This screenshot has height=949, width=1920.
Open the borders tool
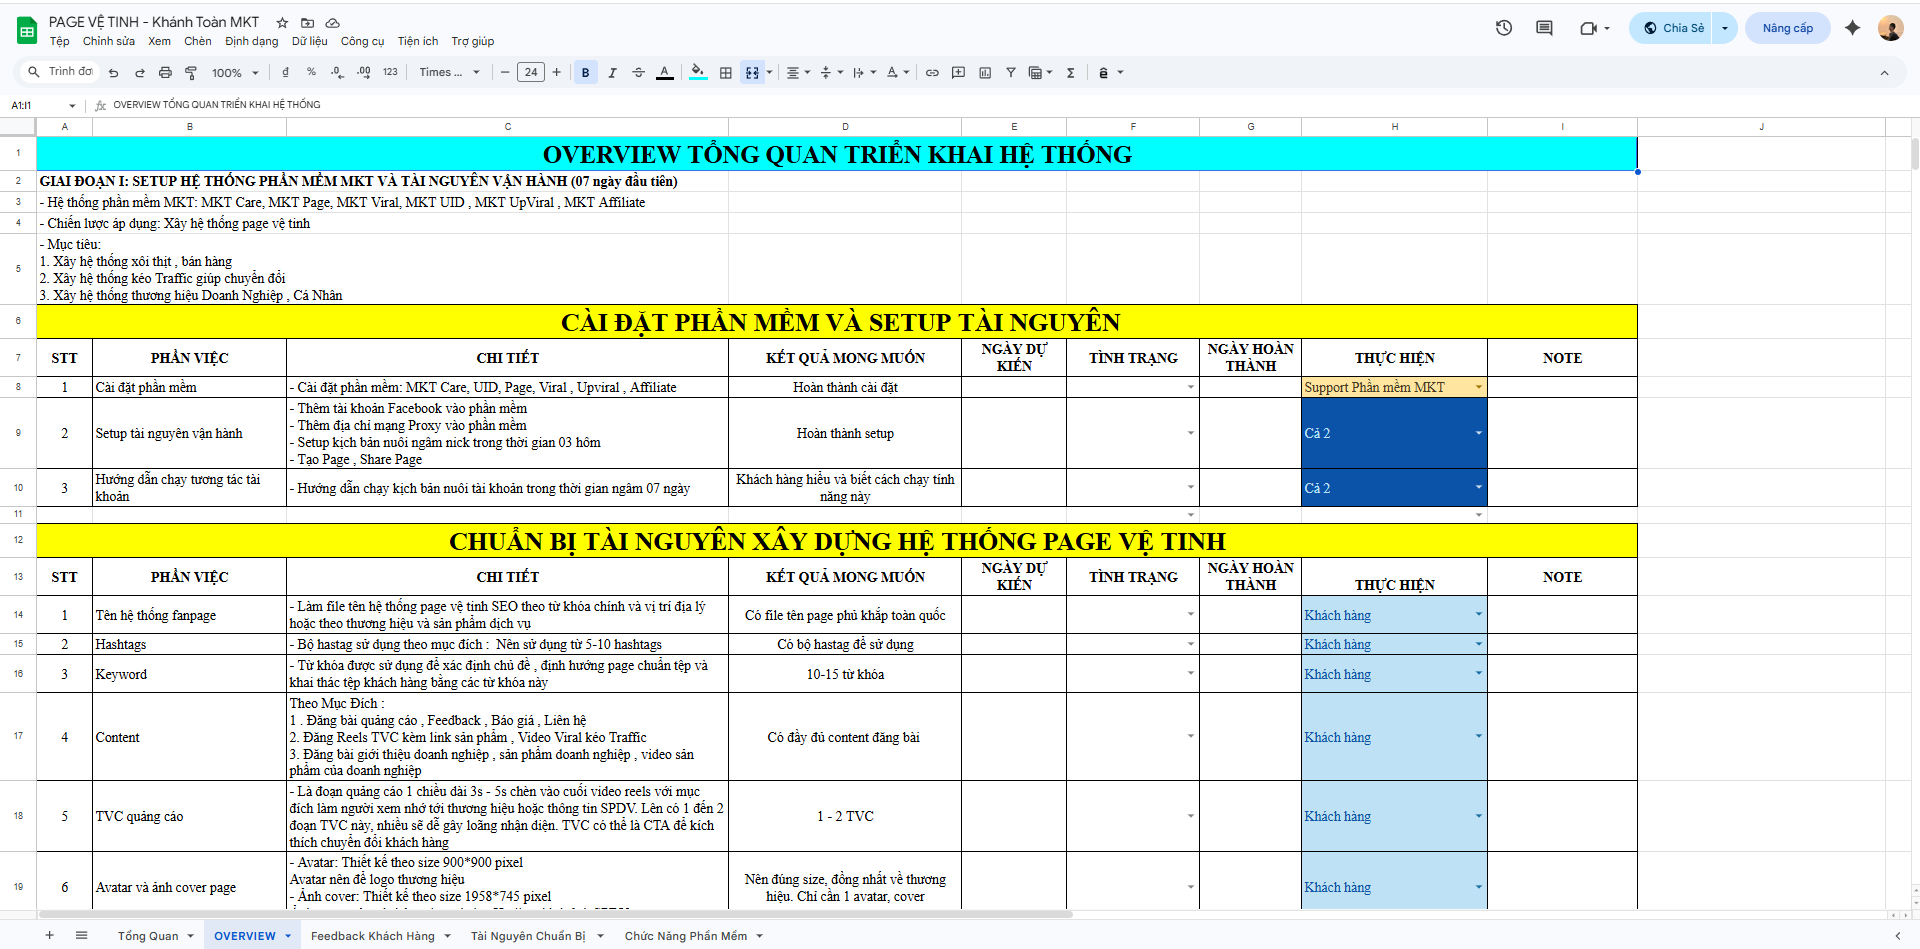click(x=726, y=73)
